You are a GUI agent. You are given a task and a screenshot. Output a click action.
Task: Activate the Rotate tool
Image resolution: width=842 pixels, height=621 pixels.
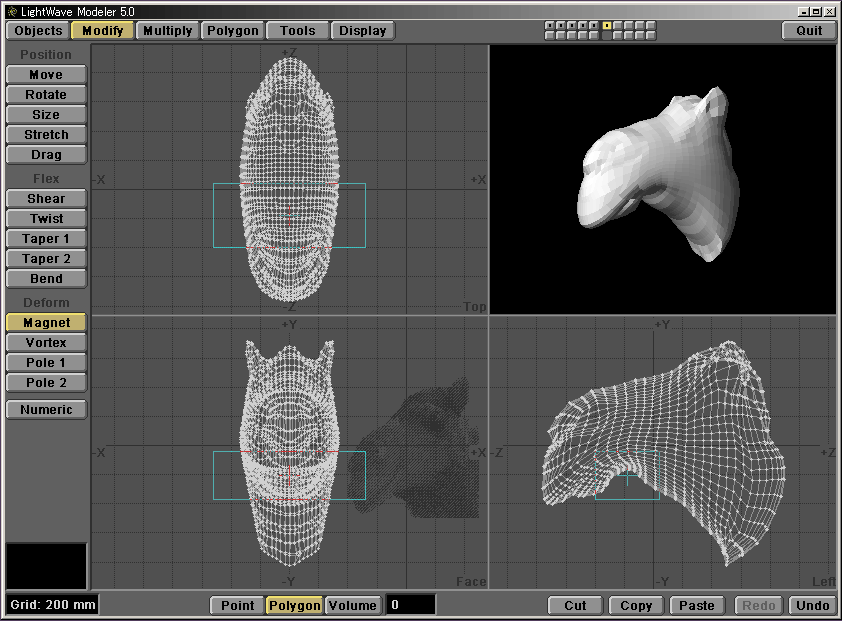click(46, 95)
